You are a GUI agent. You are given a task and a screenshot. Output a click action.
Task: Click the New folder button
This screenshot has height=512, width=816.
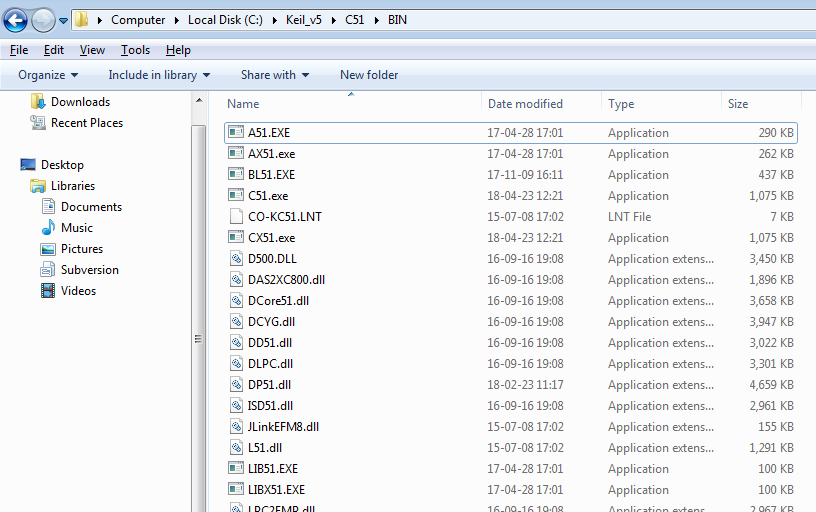point(369,75)
